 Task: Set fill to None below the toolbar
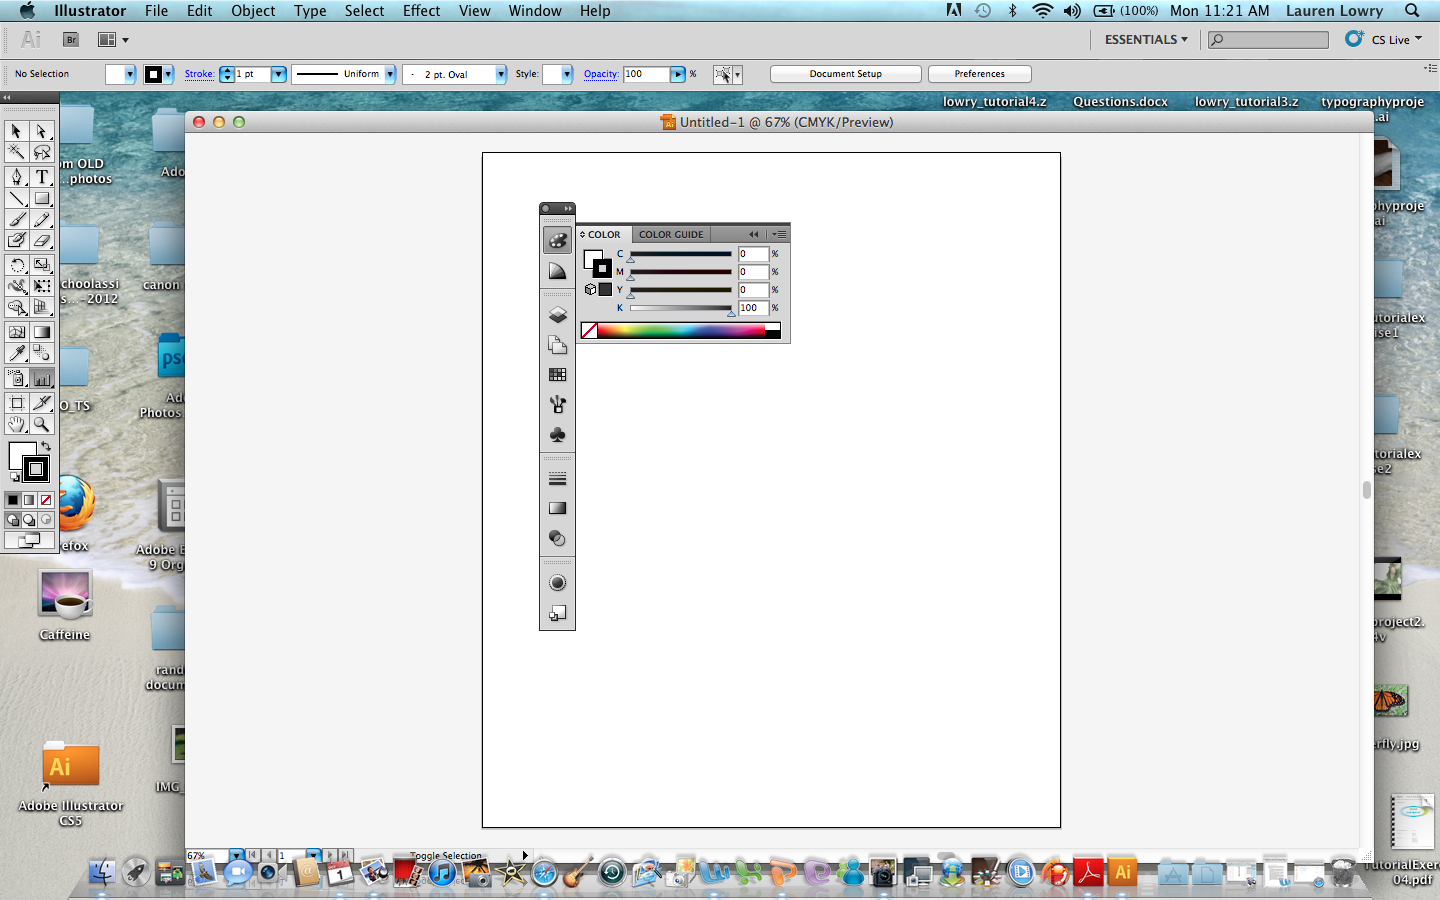pyautogui.click(x=47, y=500)
